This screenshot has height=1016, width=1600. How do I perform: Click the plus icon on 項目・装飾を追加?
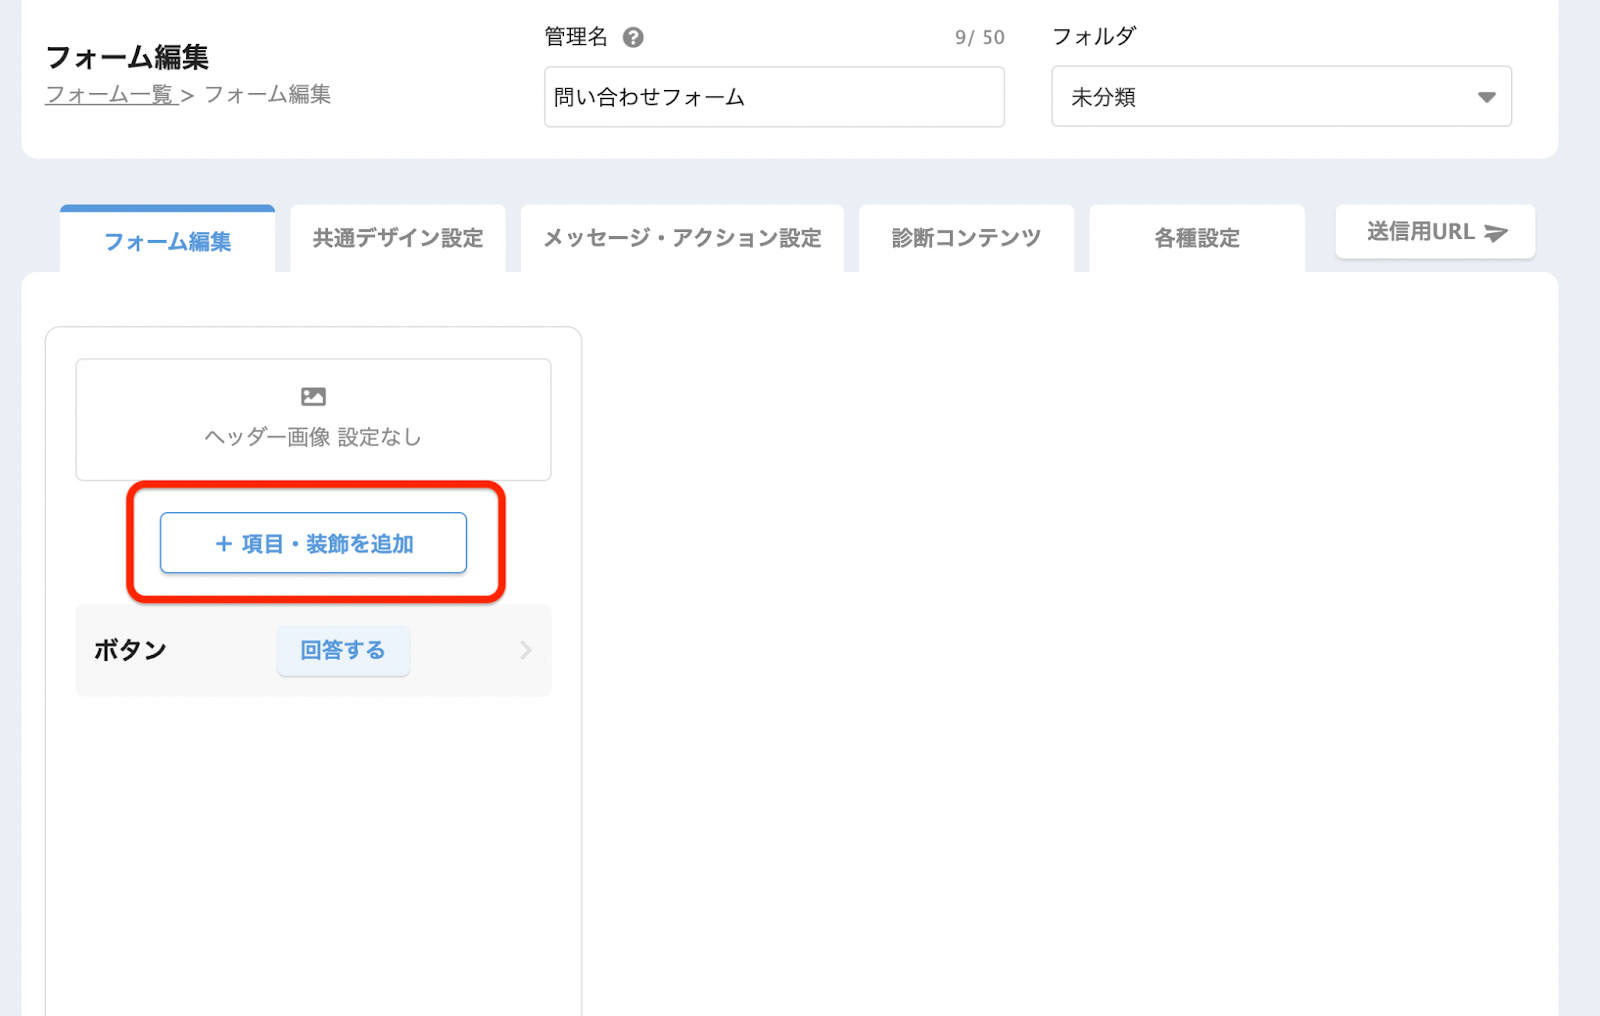(x=224, y=544)
